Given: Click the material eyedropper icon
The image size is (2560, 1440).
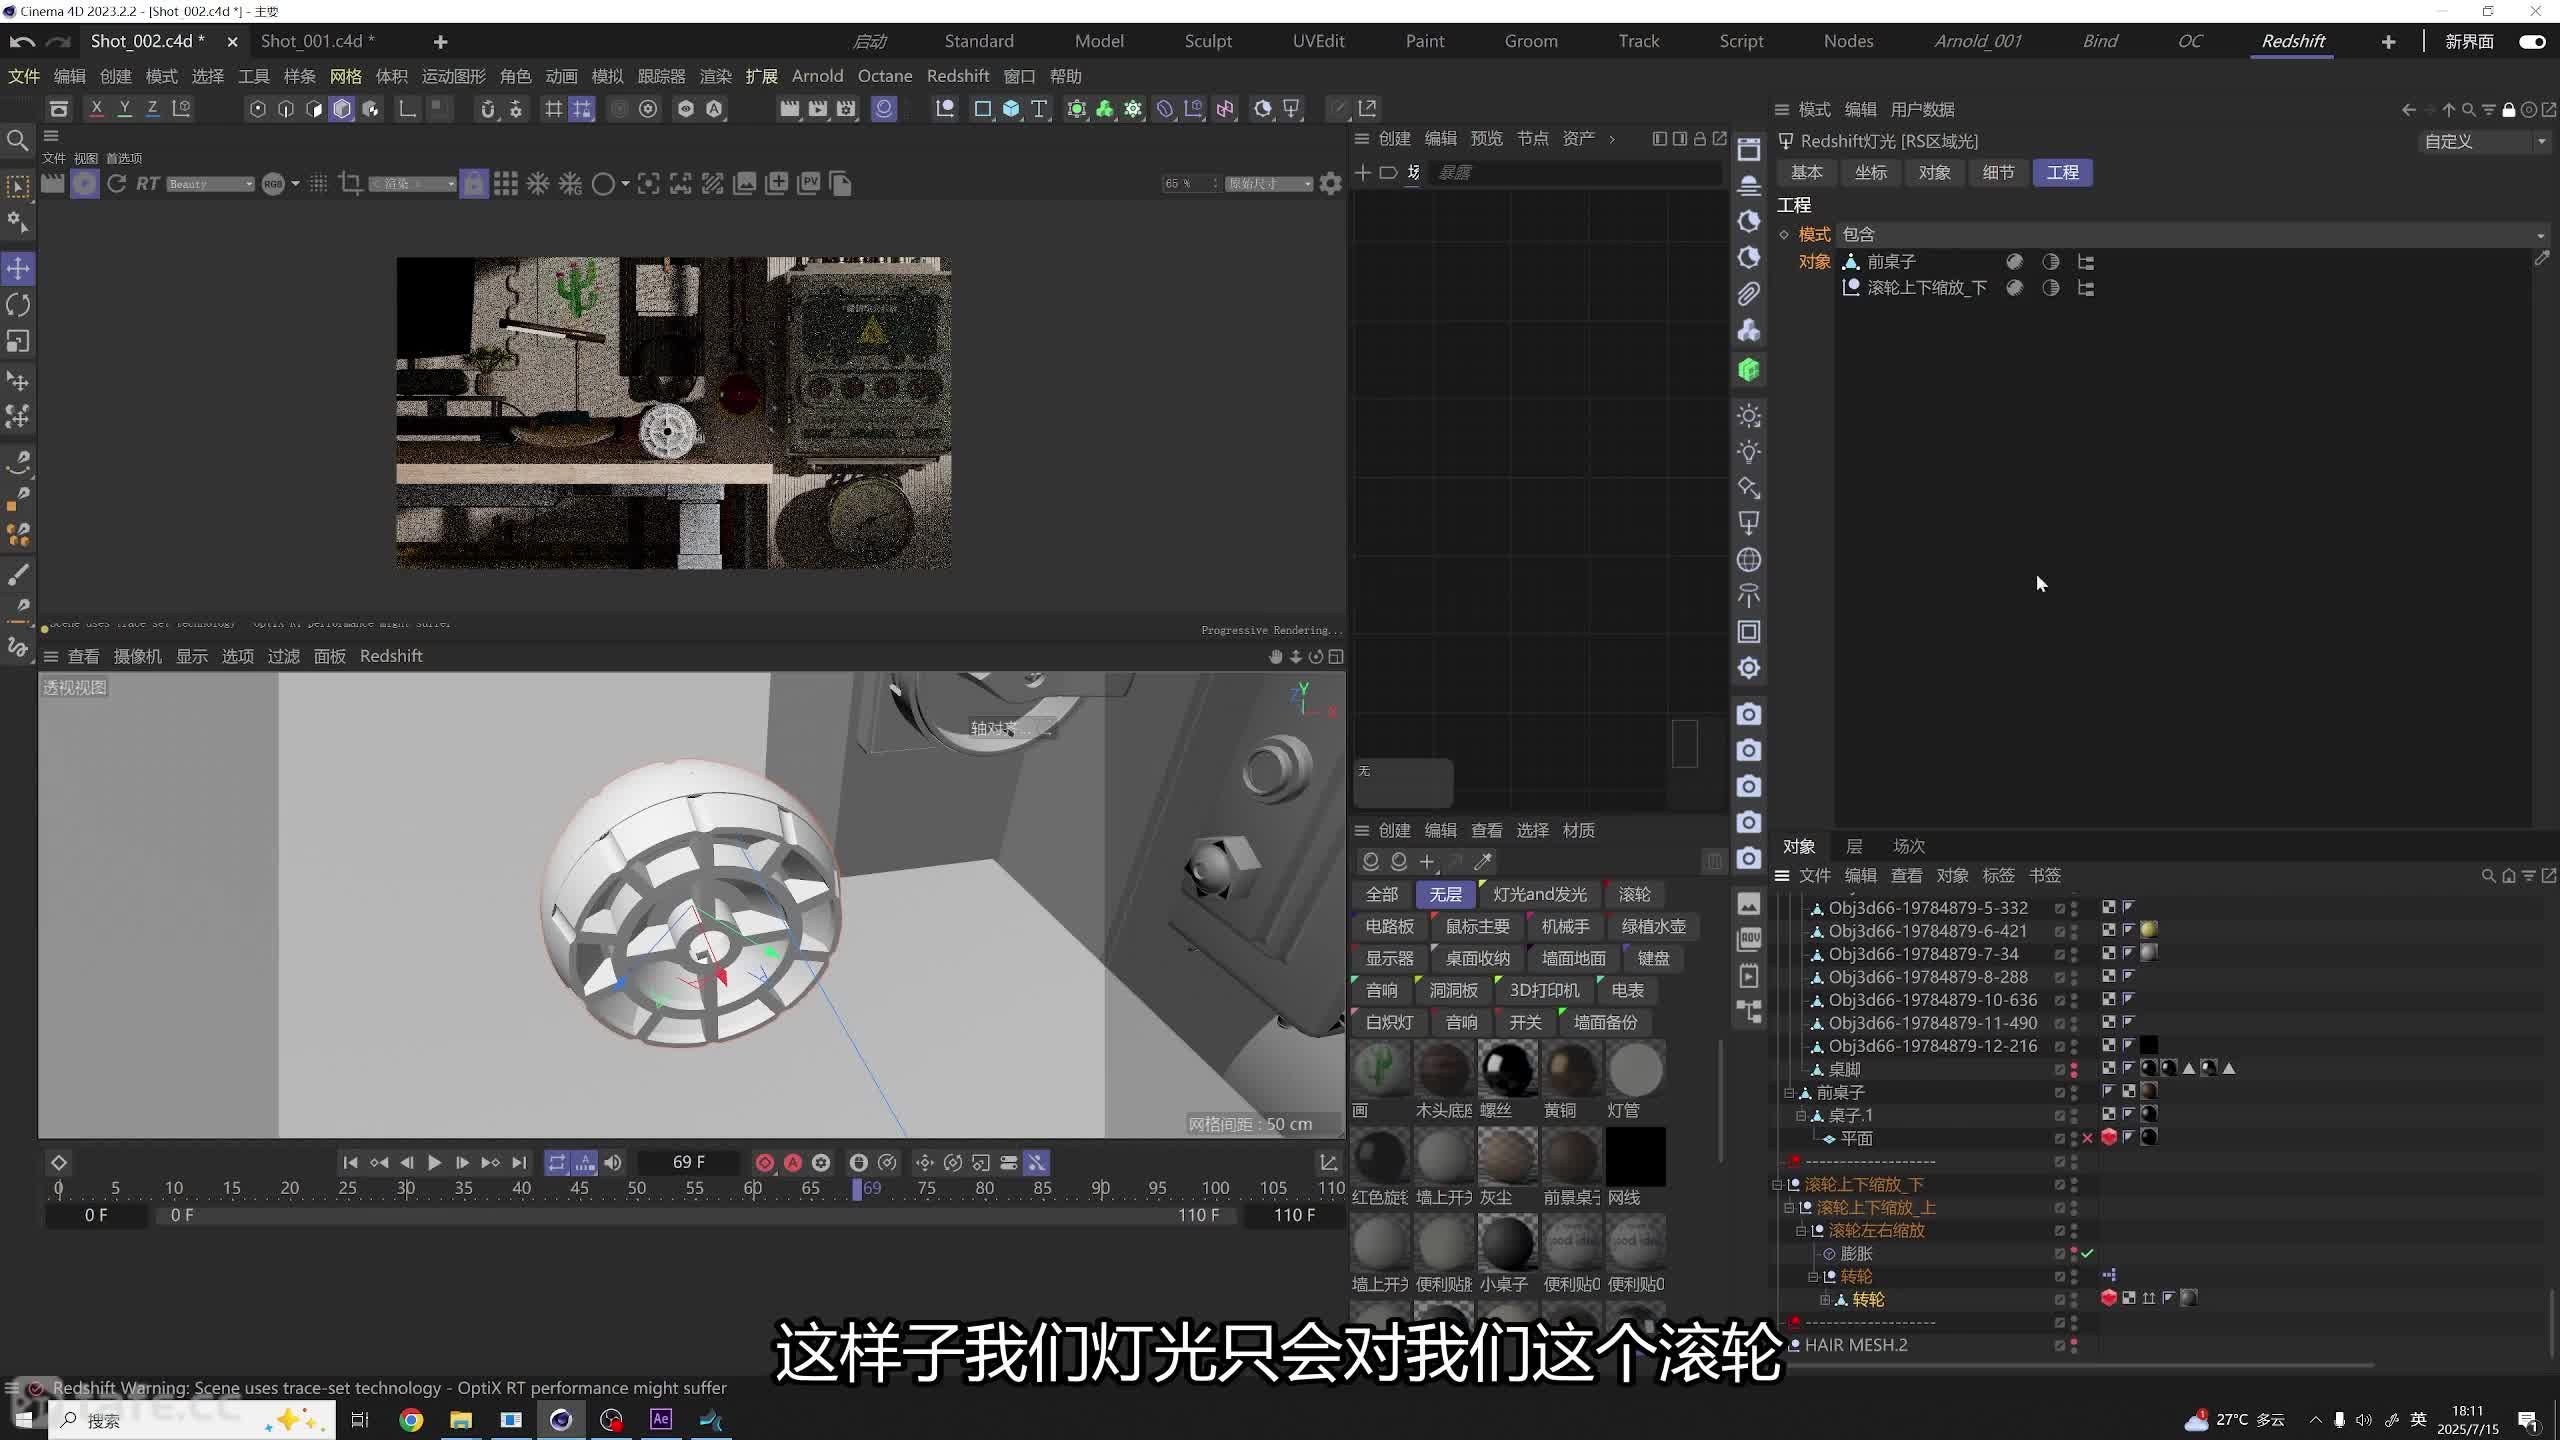Looking at the screenshot, I should click(x=1483, y=862).
